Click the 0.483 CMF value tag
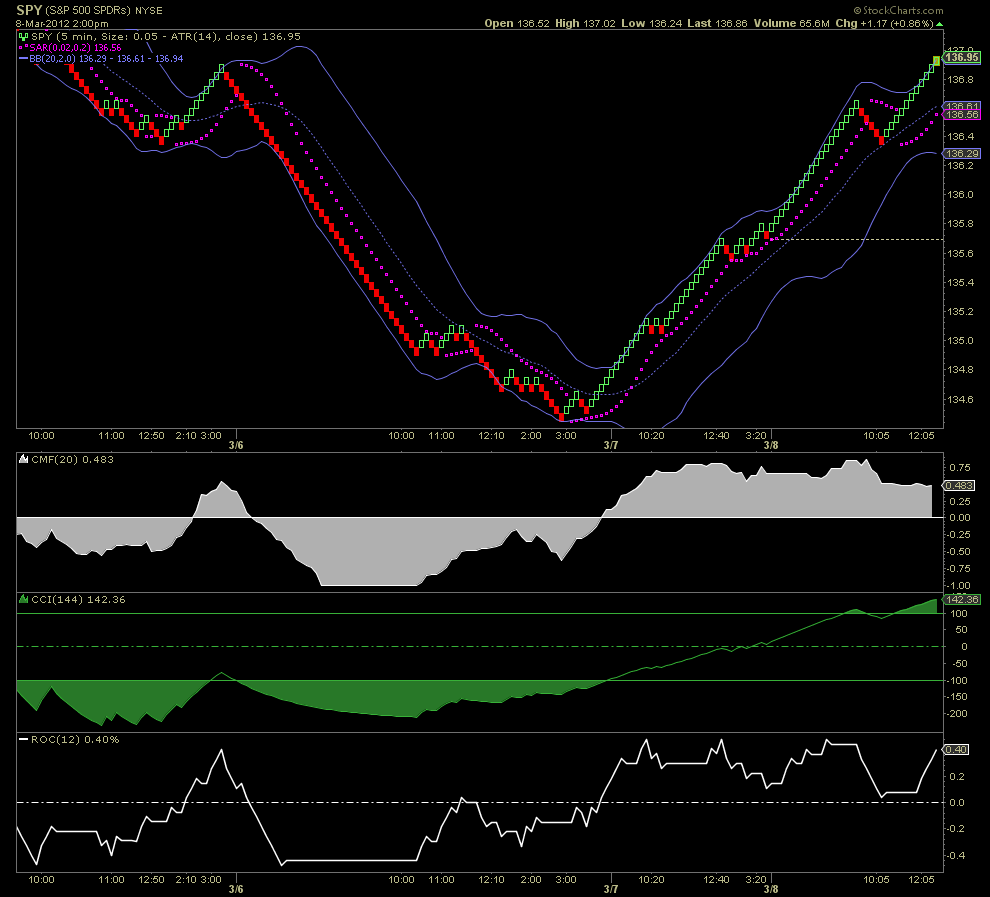Image resolution: width=990 pixels, height=897 pixels. [x=959, y=485]
